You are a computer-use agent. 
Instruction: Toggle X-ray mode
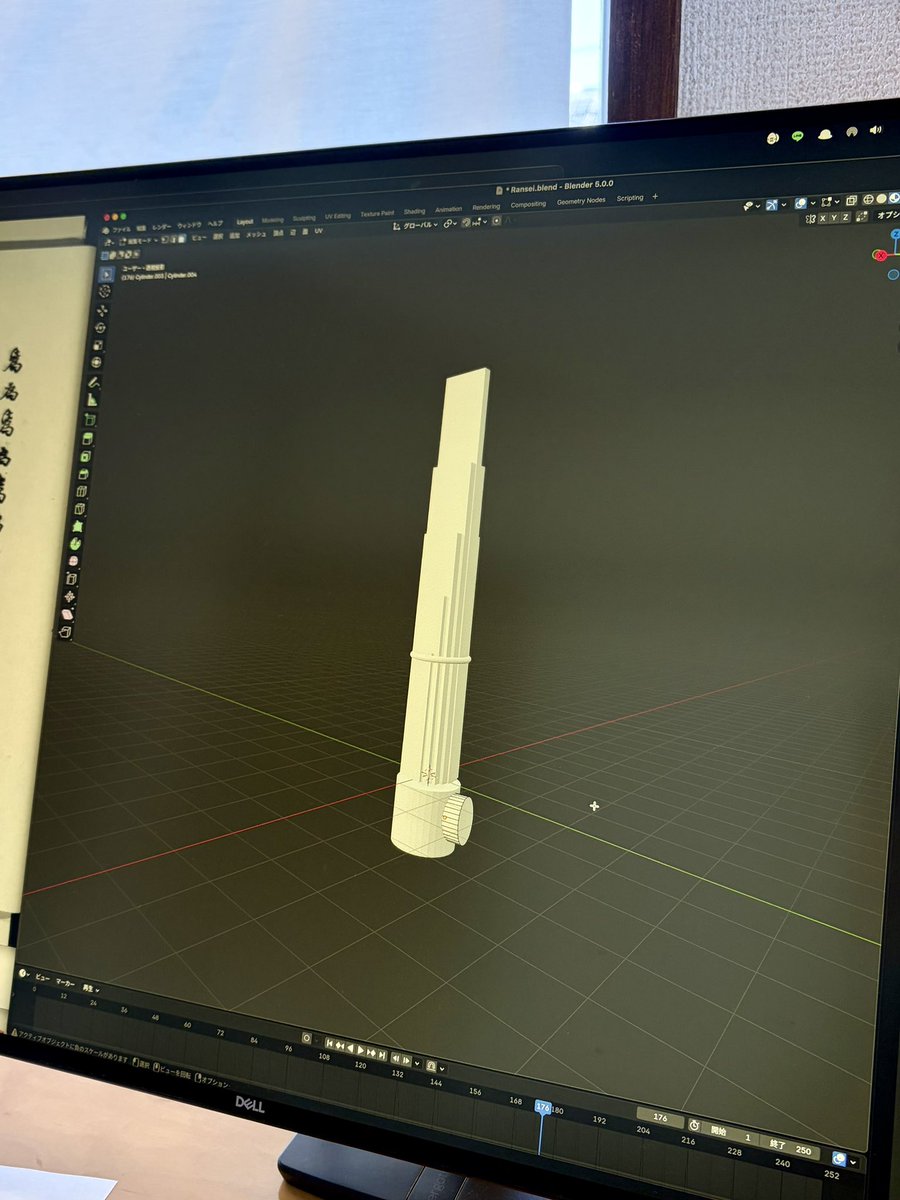click(851, 200)
